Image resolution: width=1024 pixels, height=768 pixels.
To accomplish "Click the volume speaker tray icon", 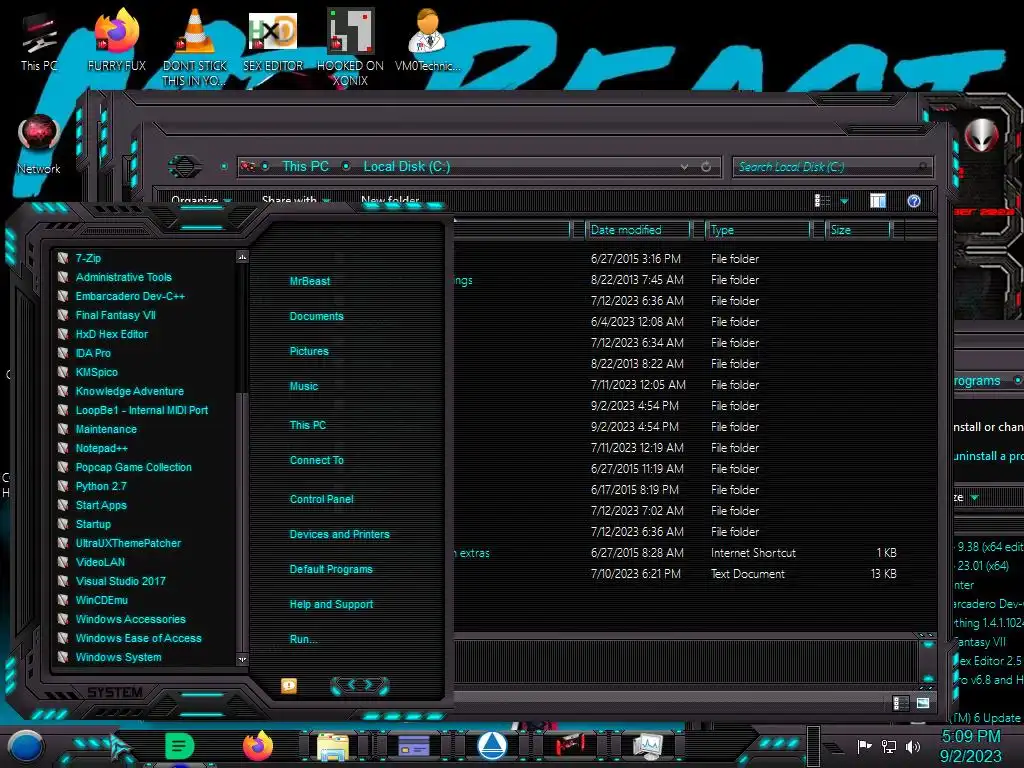I will click(913, 746).
